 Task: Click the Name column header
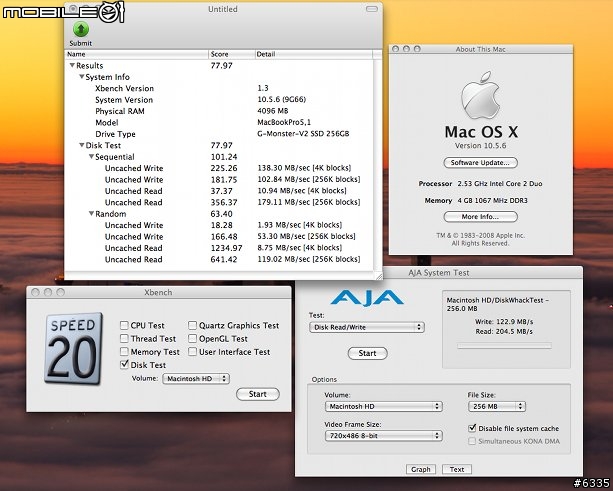coord(136,54)
